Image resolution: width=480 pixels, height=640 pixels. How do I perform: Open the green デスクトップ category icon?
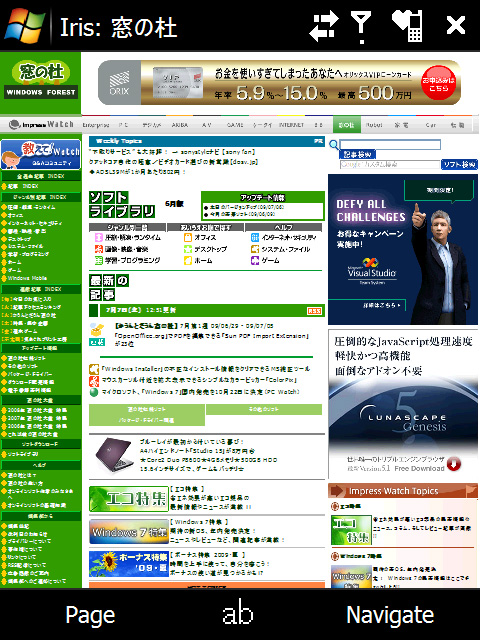pyautogui.click(x=188, y=249)
